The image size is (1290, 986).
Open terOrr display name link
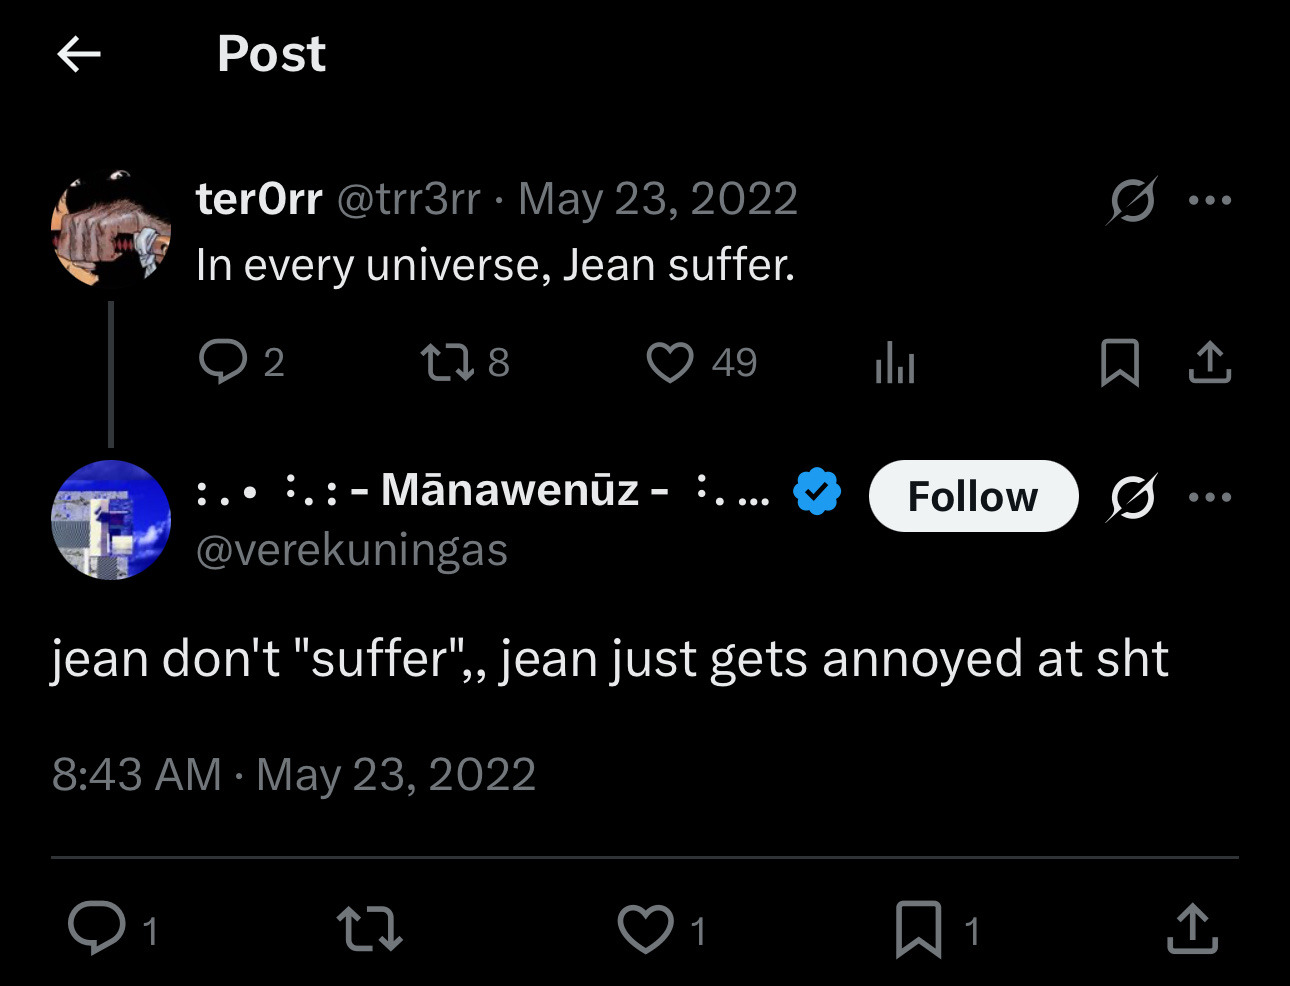pyautogui.click(x=259, y=199)
